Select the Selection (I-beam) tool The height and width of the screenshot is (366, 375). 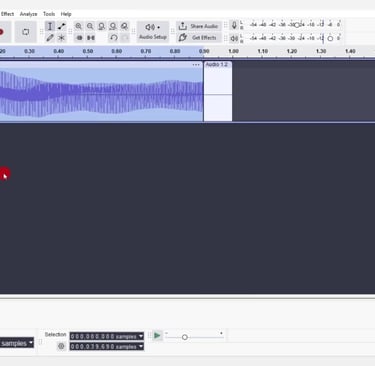[x=50, y=26]
